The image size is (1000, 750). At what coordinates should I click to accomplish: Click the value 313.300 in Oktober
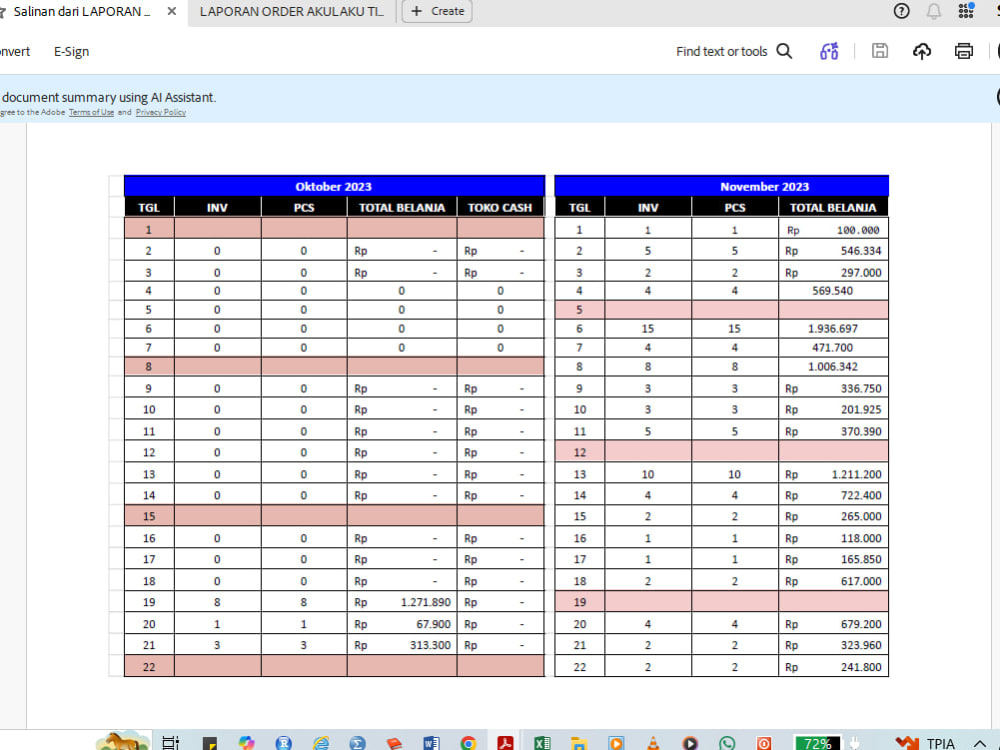(430, 645)
